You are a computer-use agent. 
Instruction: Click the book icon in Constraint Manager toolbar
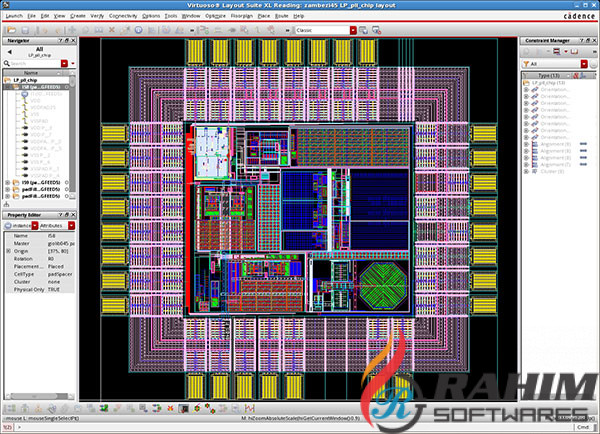click(574, 52)
